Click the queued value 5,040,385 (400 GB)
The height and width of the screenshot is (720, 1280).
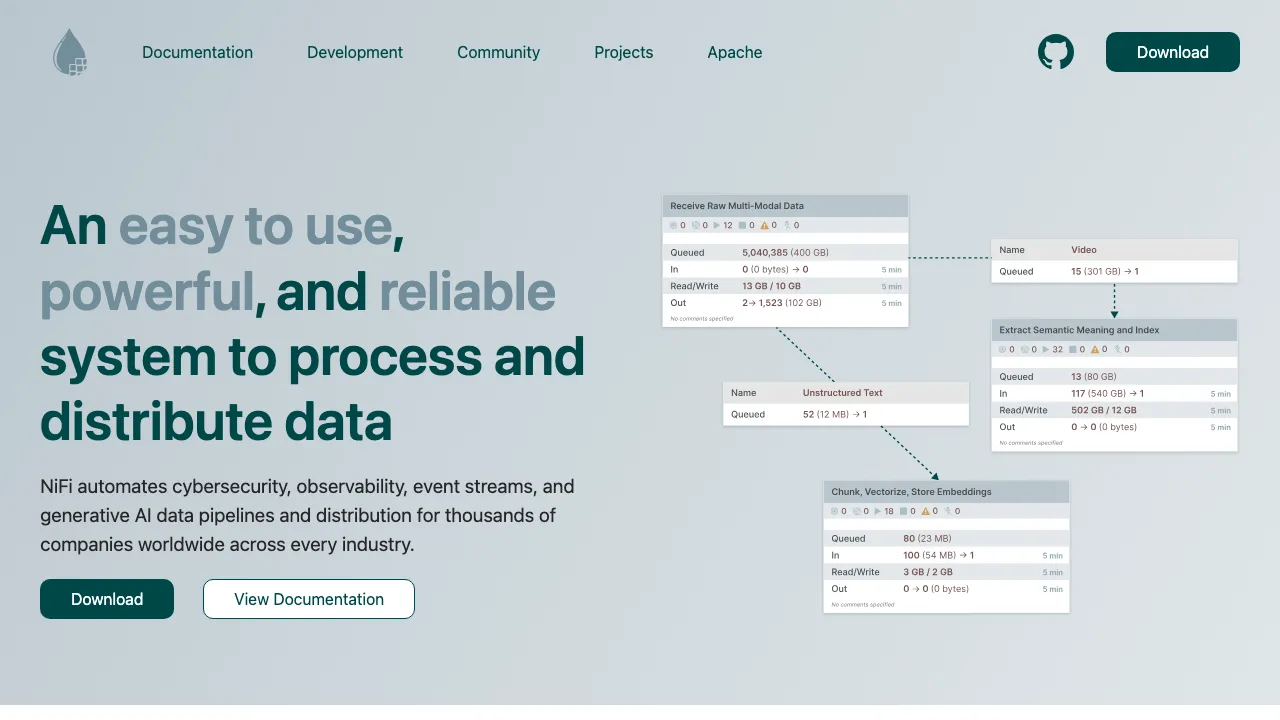[785, 252]
